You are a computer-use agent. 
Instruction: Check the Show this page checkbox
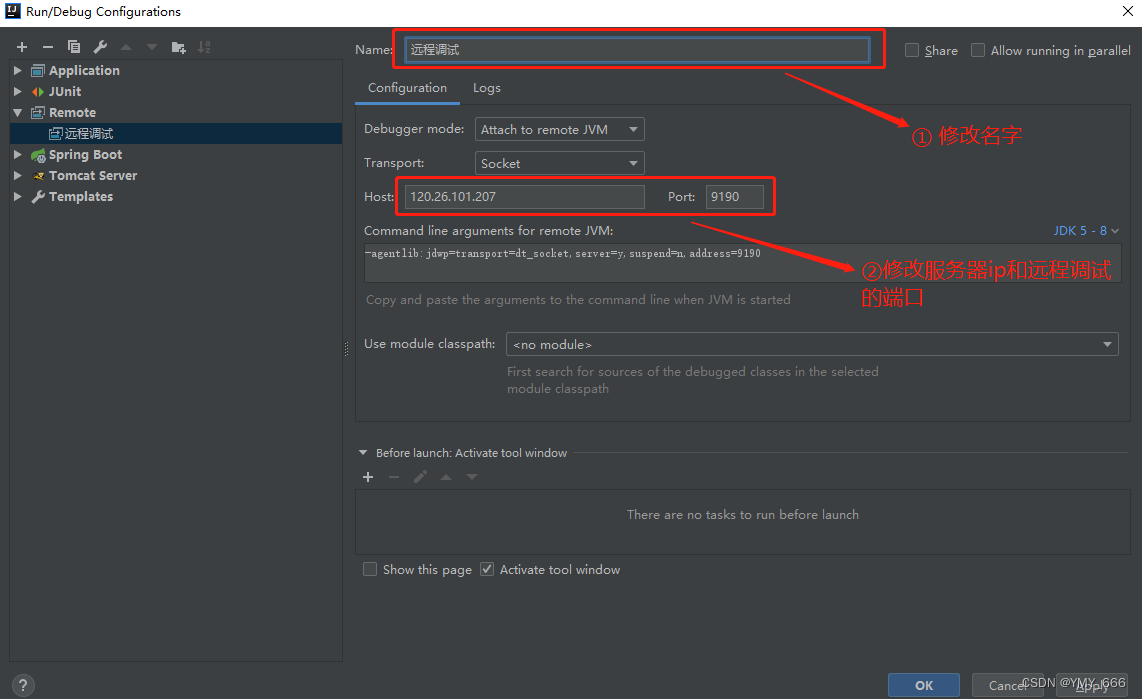[370, 569]
